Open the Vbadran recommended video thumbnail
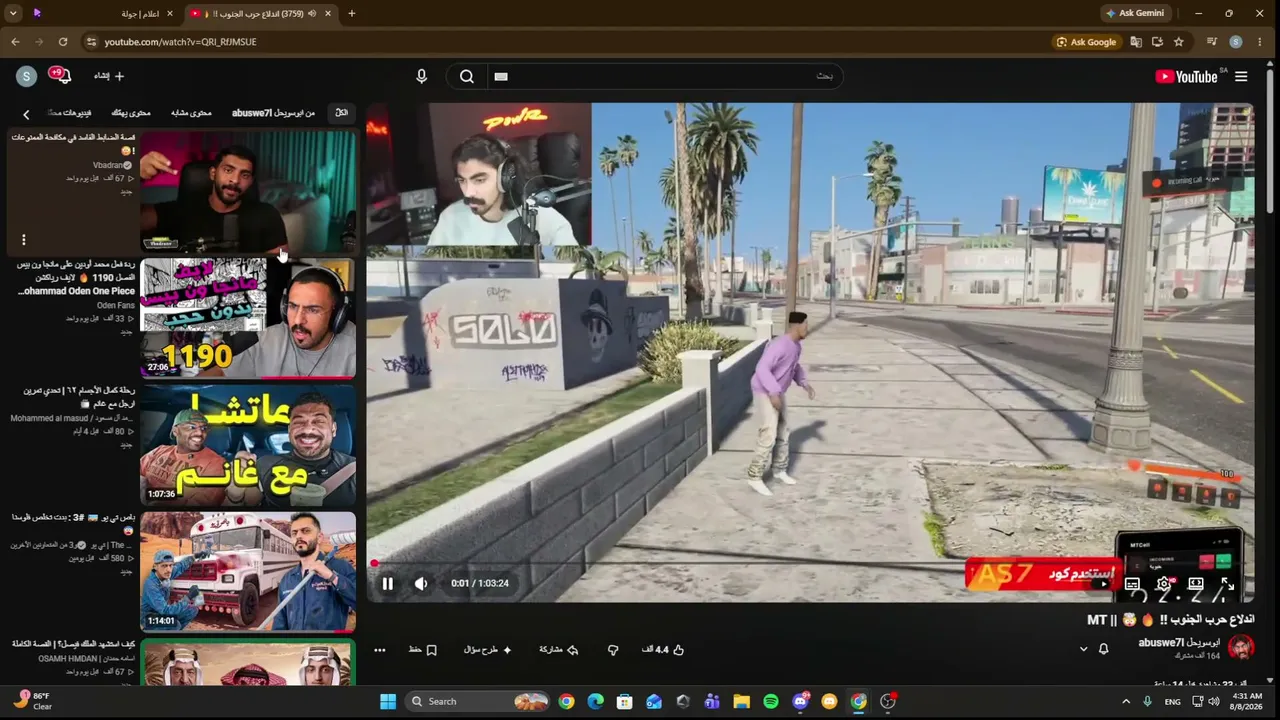Screen dimensions: 1280x720 pos(248,190)
